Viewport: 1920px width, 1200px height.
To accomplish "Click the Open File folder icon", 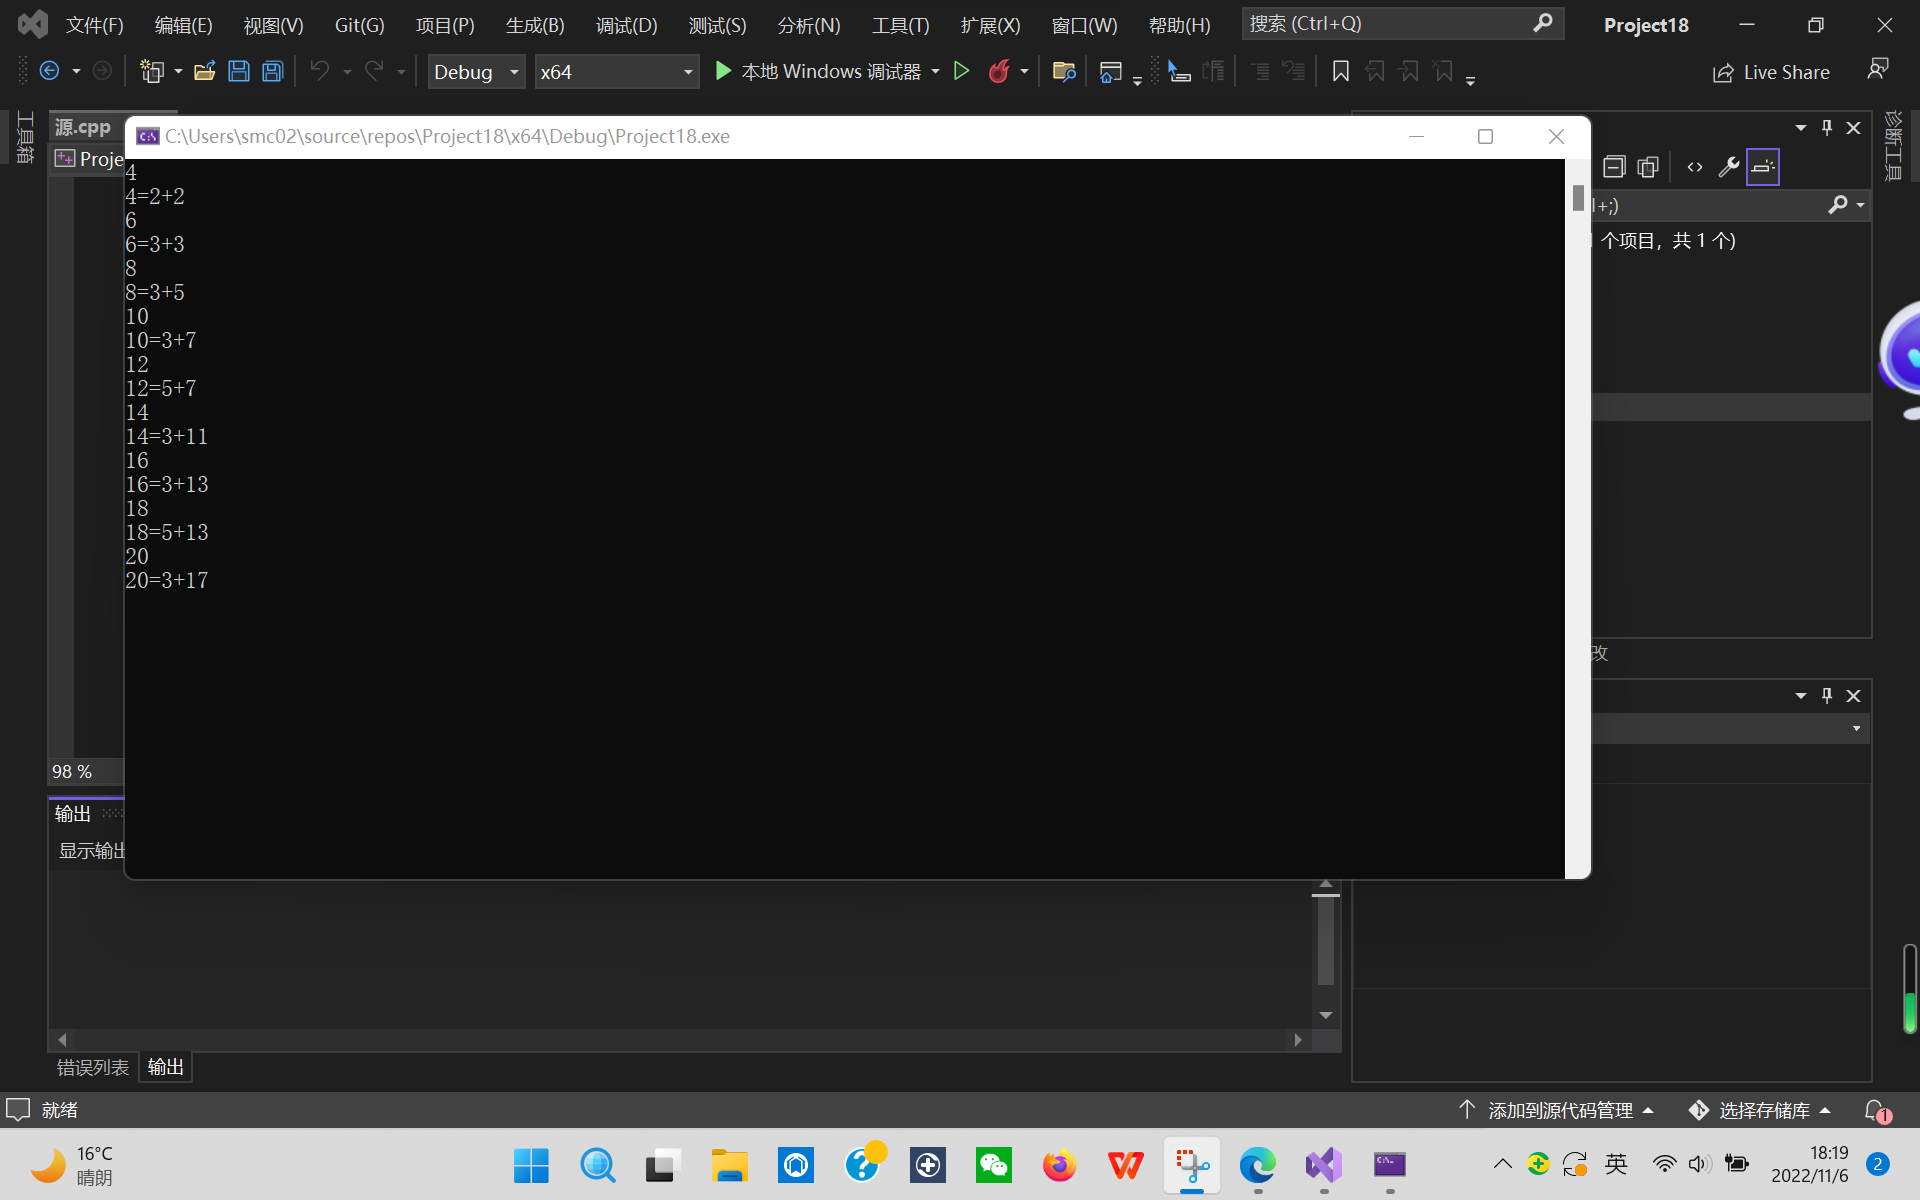I will pos(205,71).
